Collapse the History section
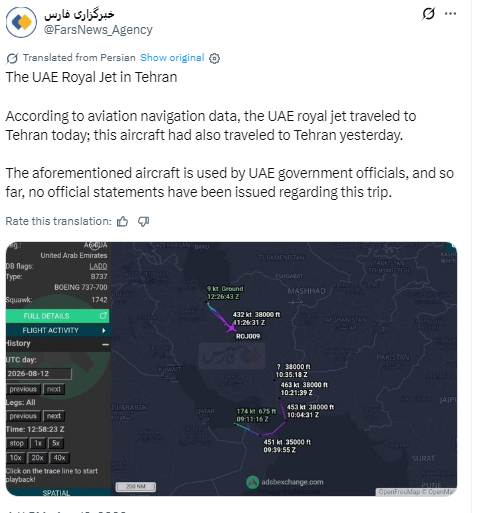The image size is (479, 513). pyautogui.click(x=105, y=344)
